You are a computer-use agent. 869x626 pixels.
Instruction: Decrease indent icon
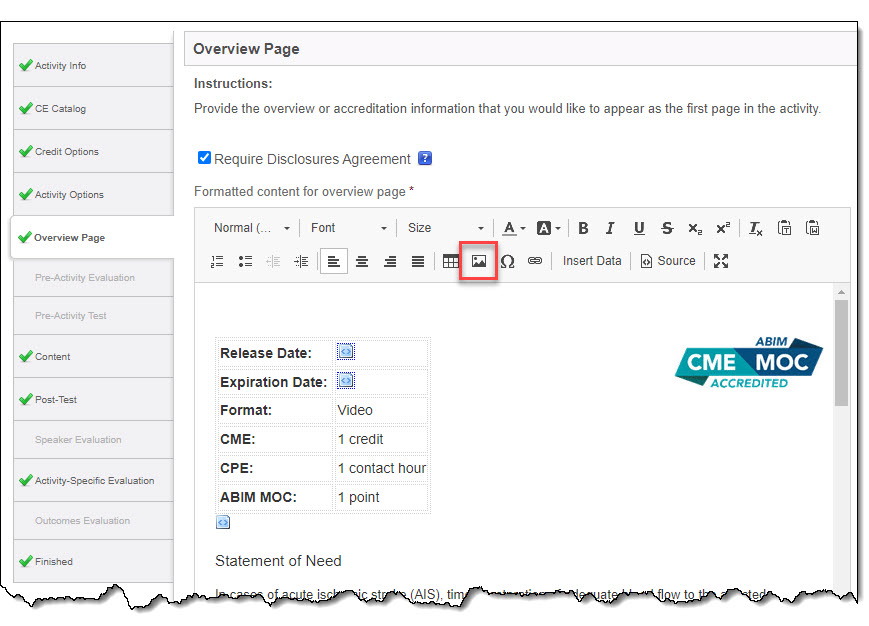273,261
